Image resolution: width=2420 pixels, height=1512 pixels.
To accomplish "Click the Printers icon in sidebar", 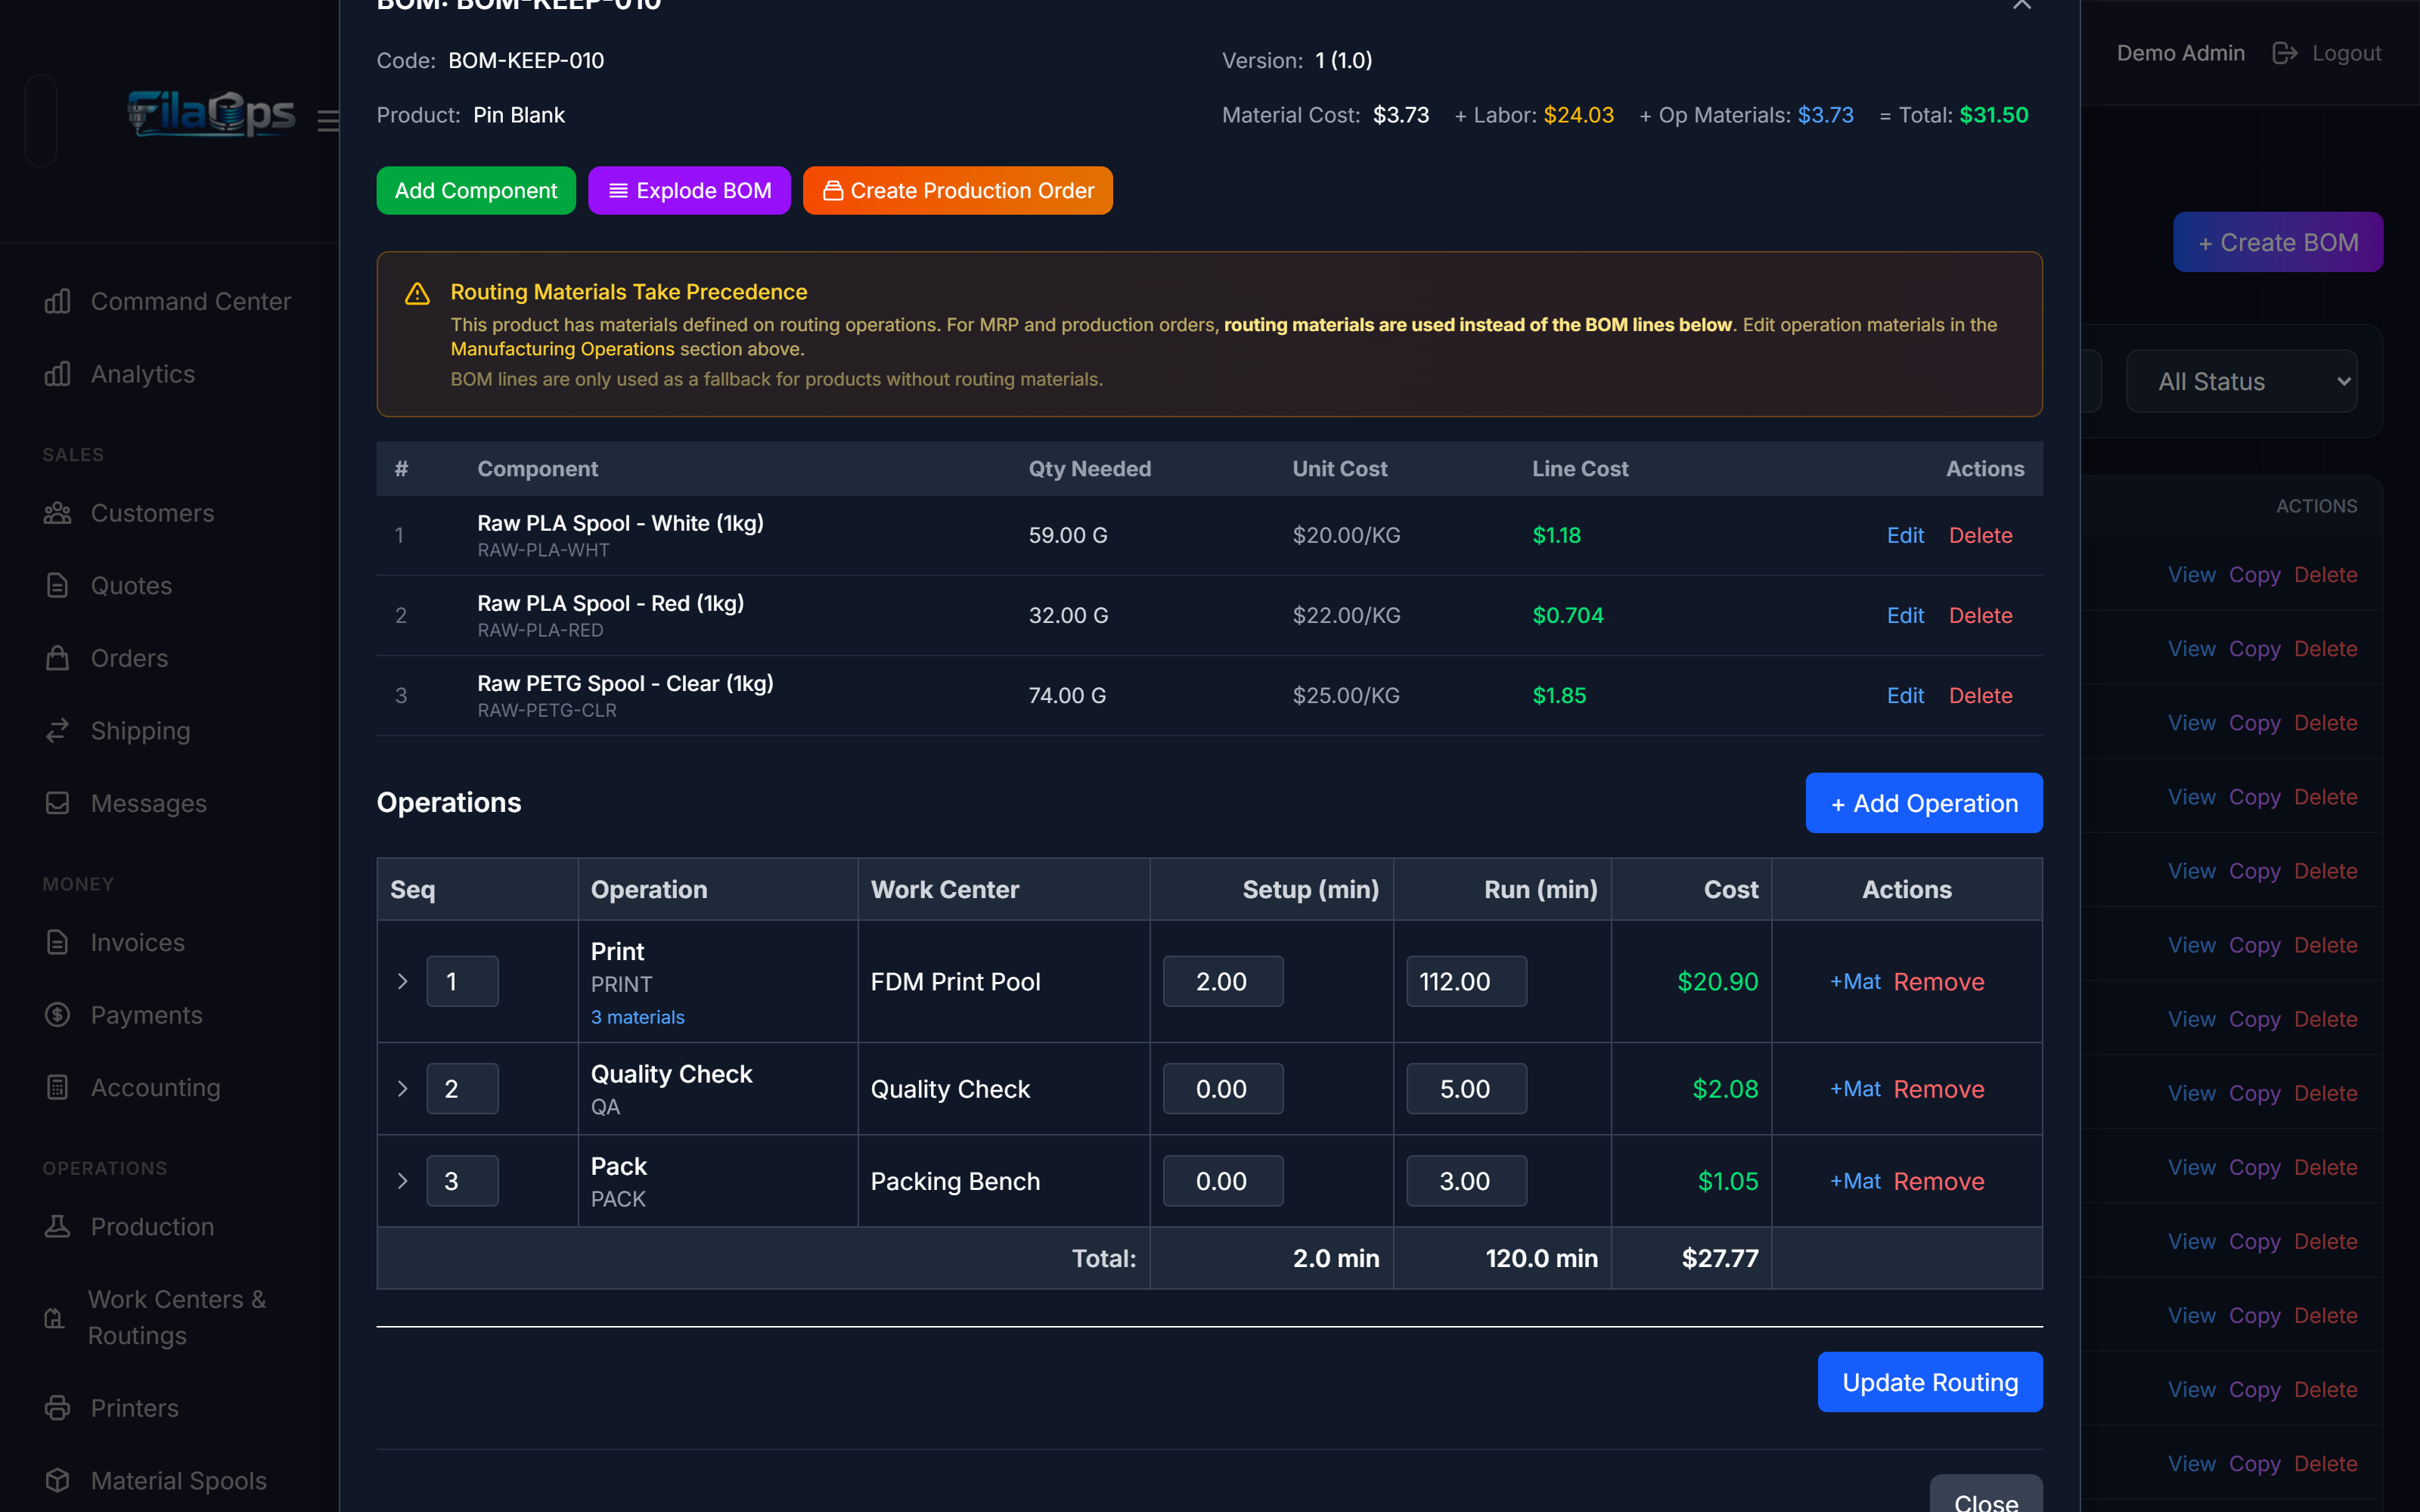I will (x=57, y=1408).
